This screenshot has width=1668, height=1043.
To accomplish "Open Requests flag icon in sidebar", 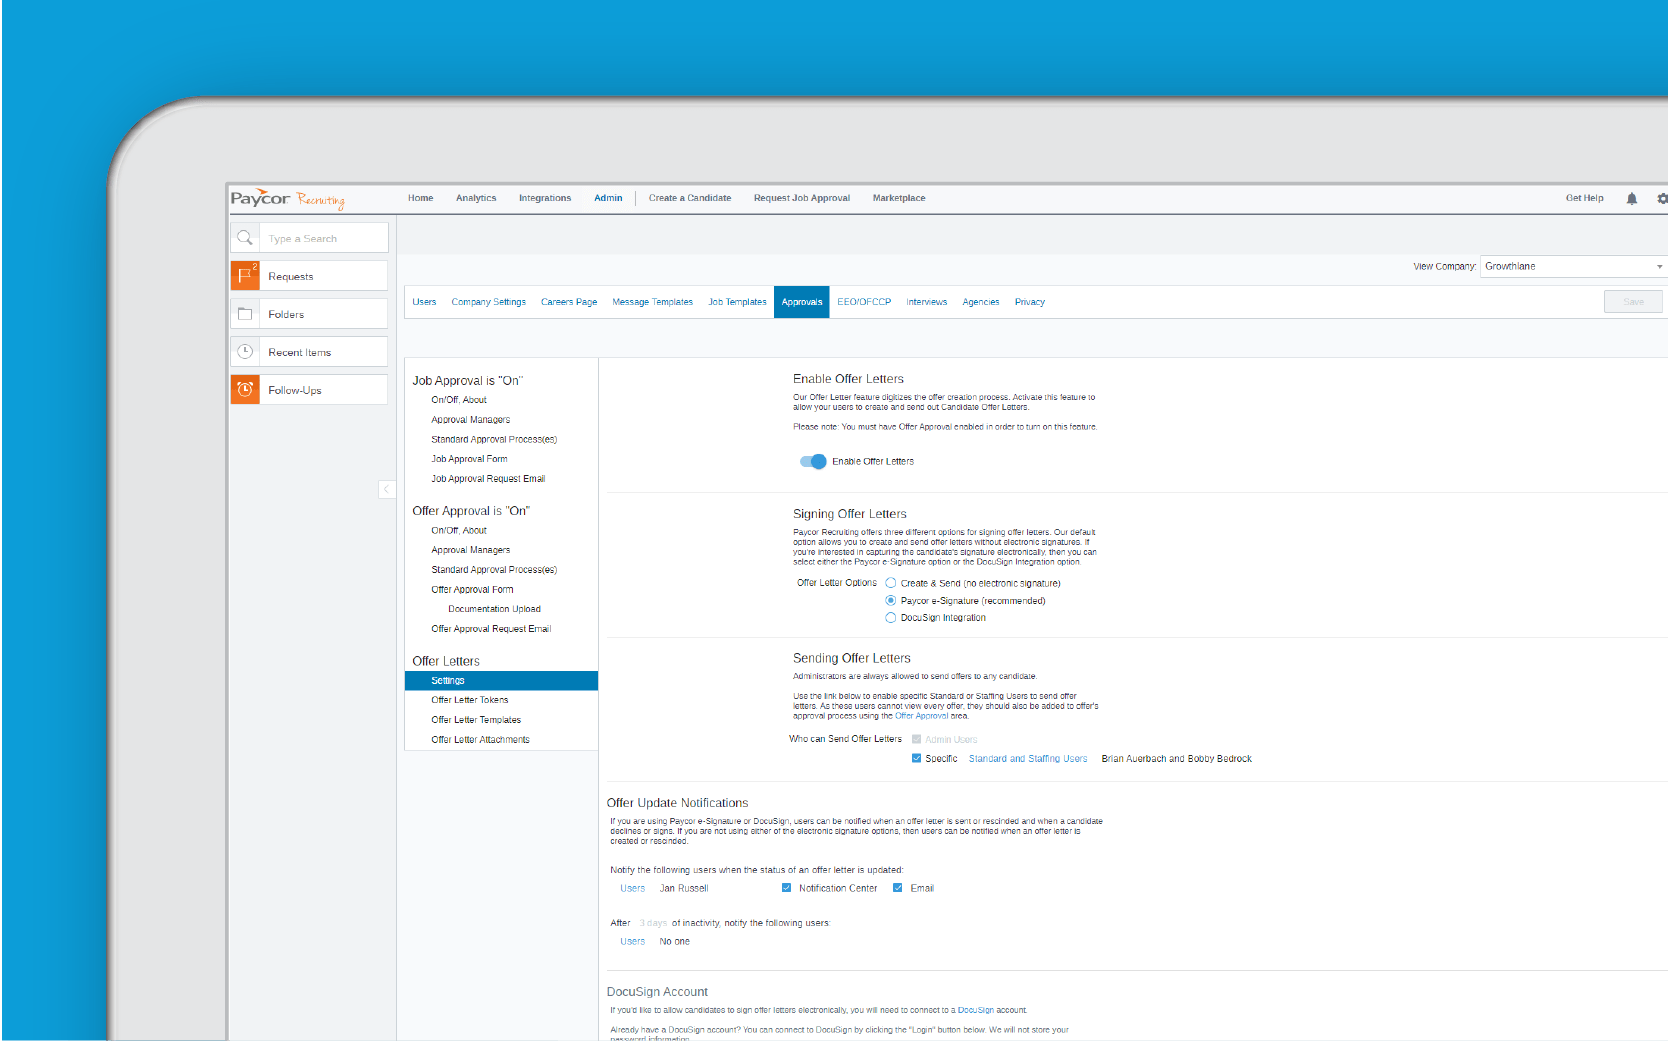I will (245, 276).
